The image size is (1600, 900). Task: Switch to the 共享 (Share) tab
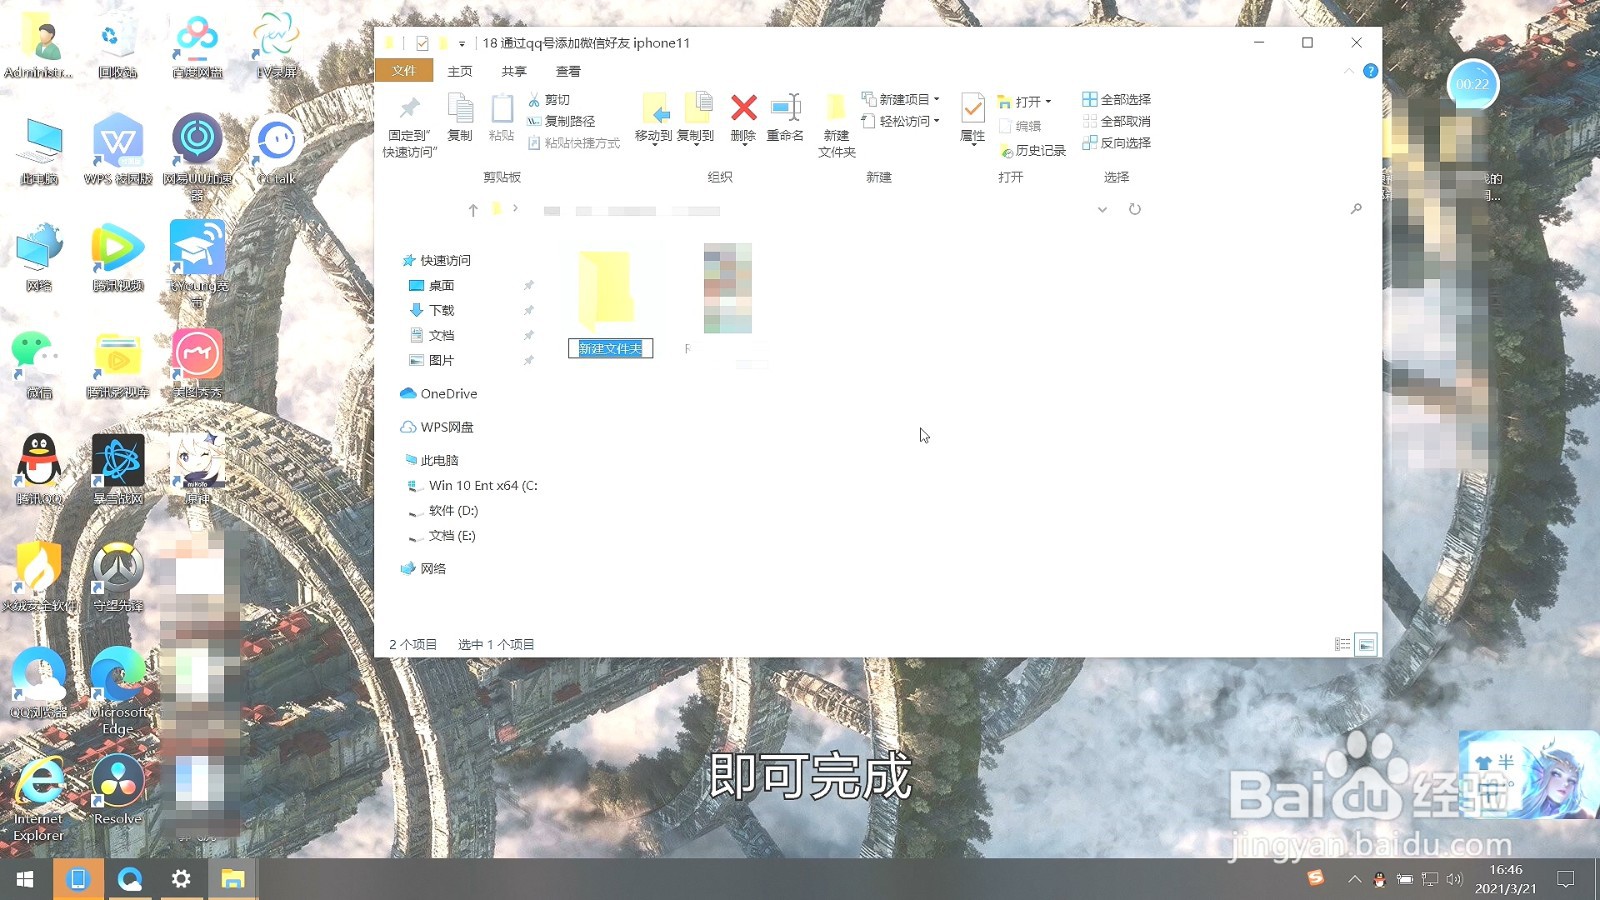(514, 71)
